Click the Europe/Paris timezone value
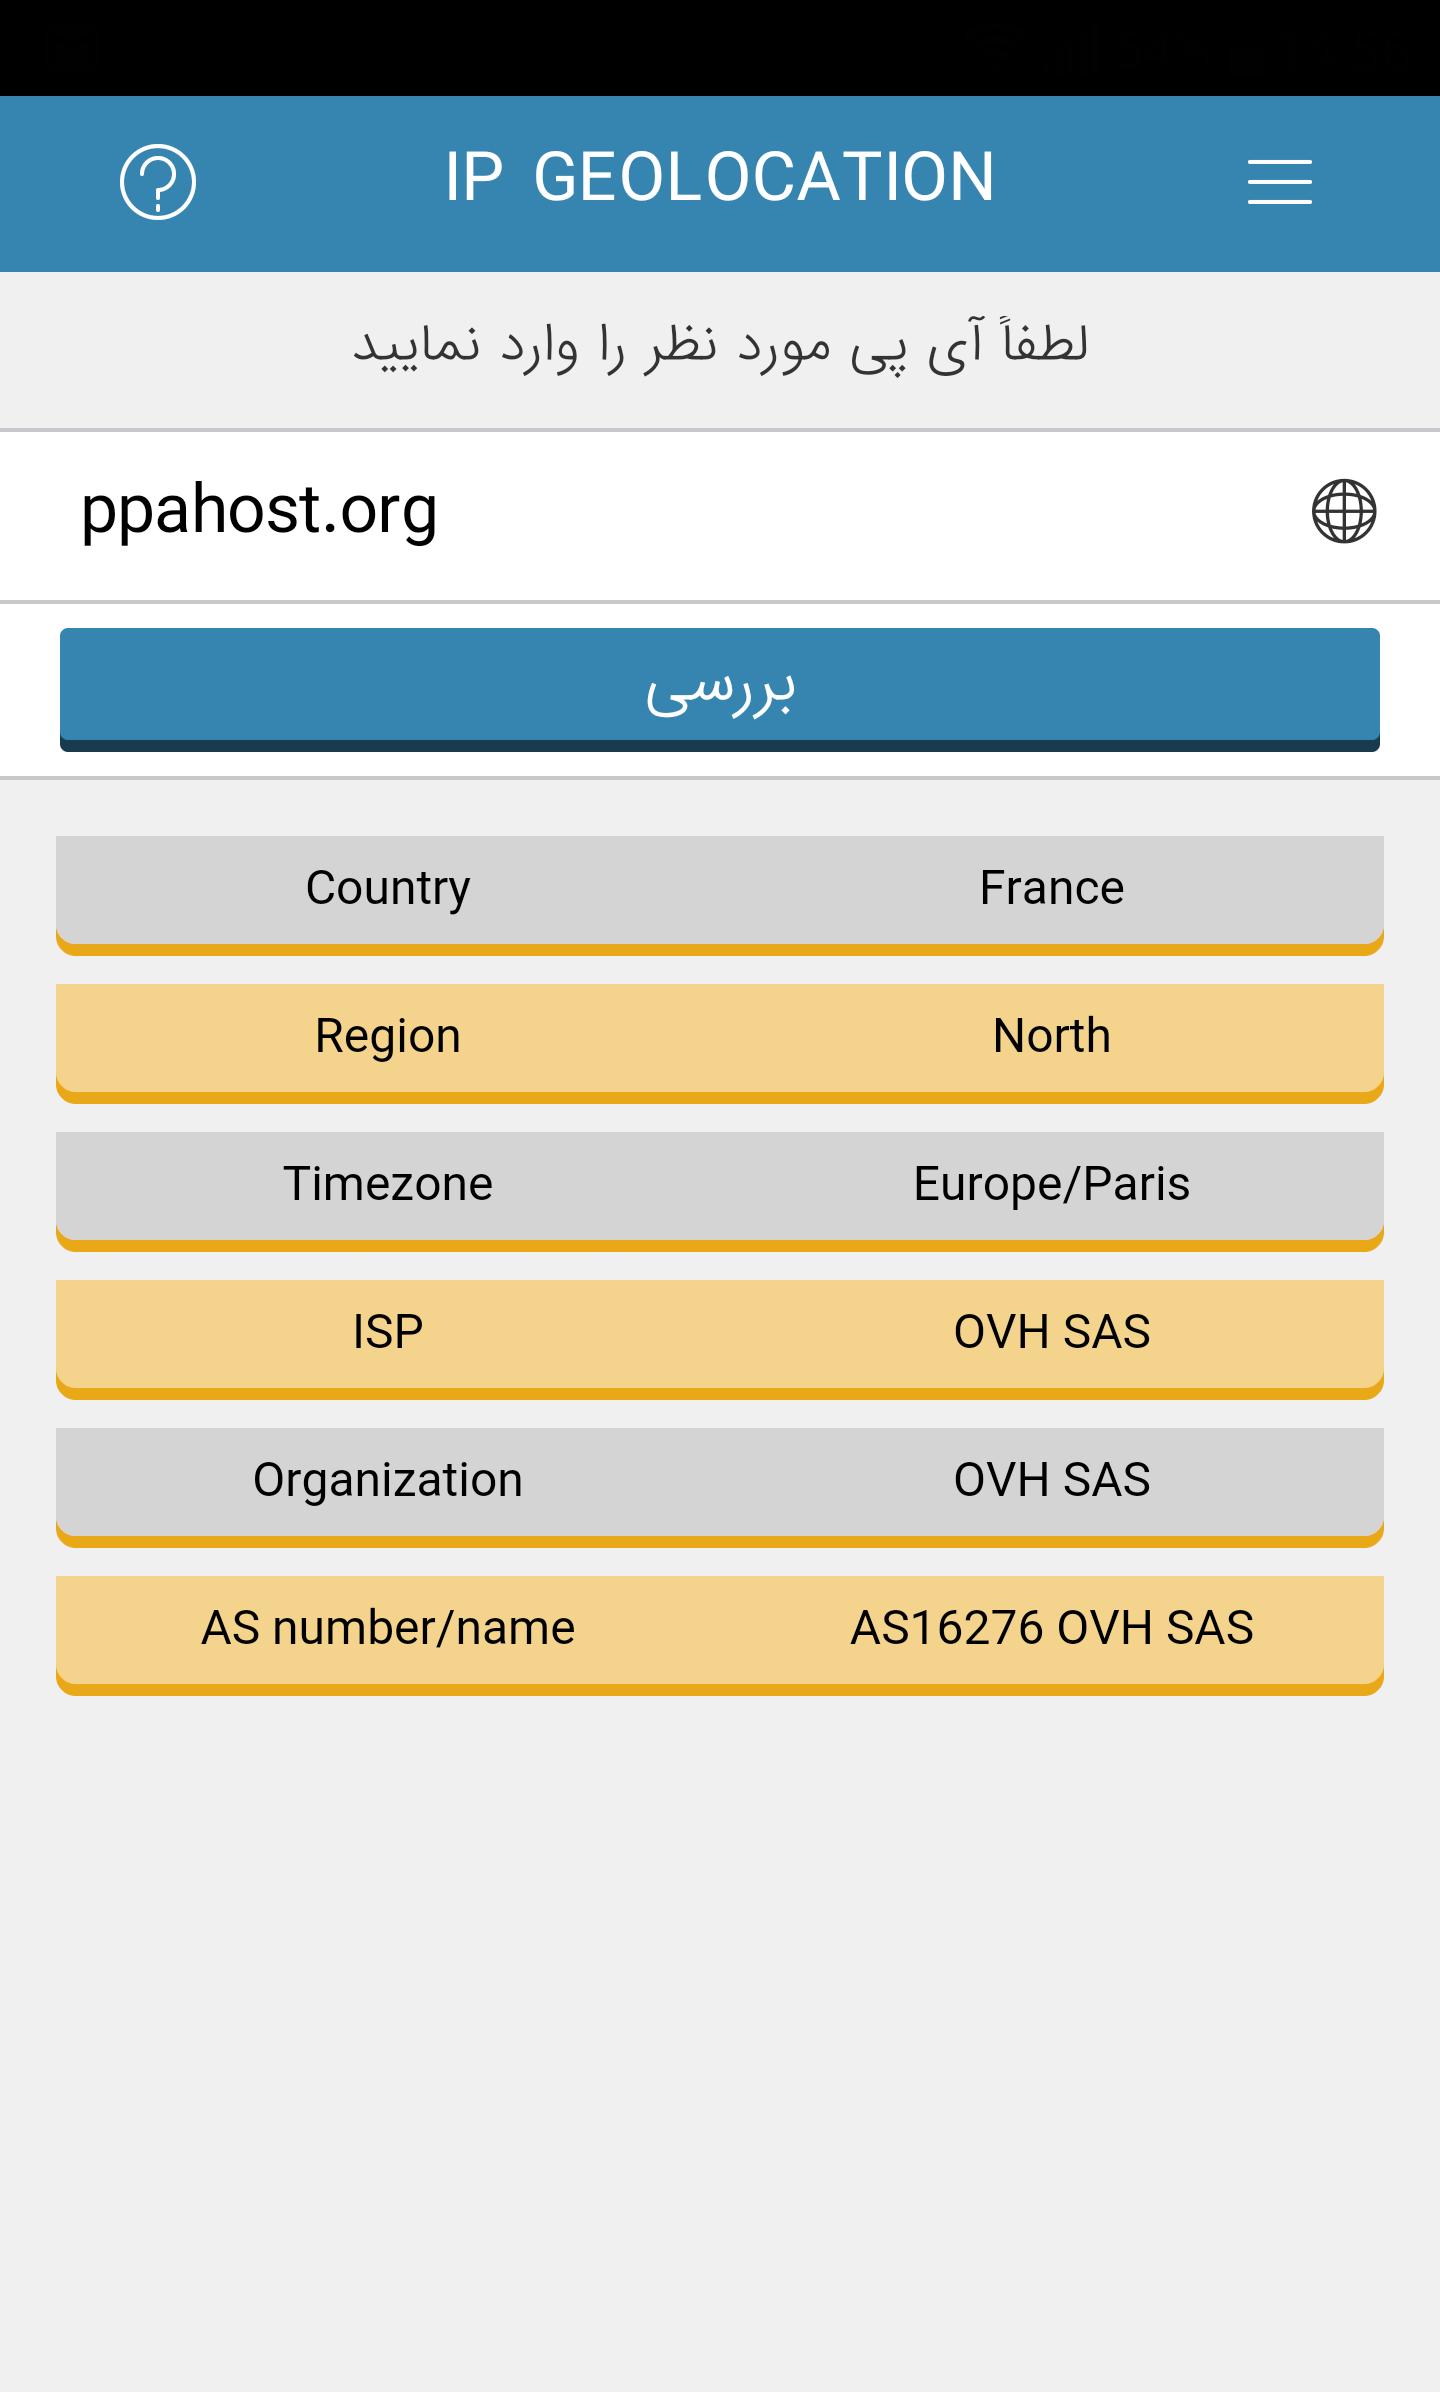The width and height of the screenshot is (1440, 2392). pos(1052,1184)
